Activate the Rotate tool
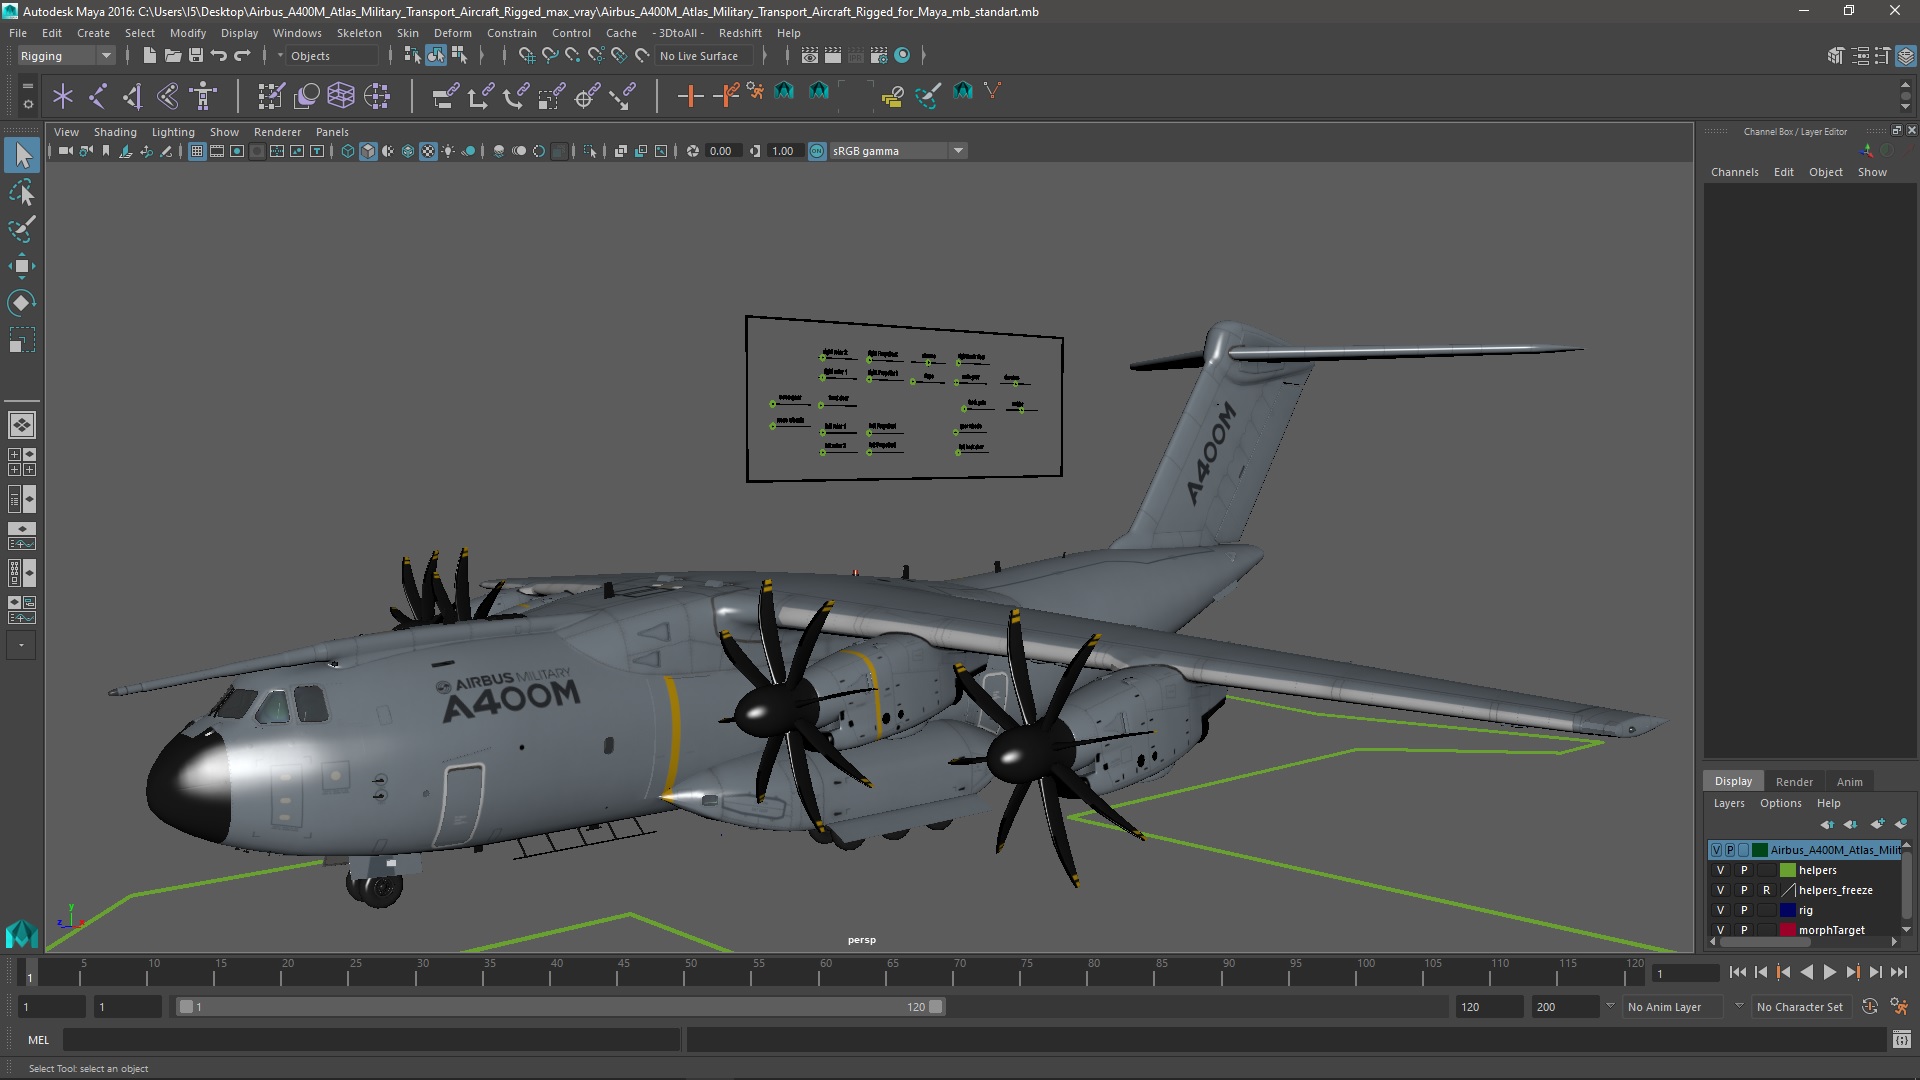1920x1080 pixels. click(22, 302)
